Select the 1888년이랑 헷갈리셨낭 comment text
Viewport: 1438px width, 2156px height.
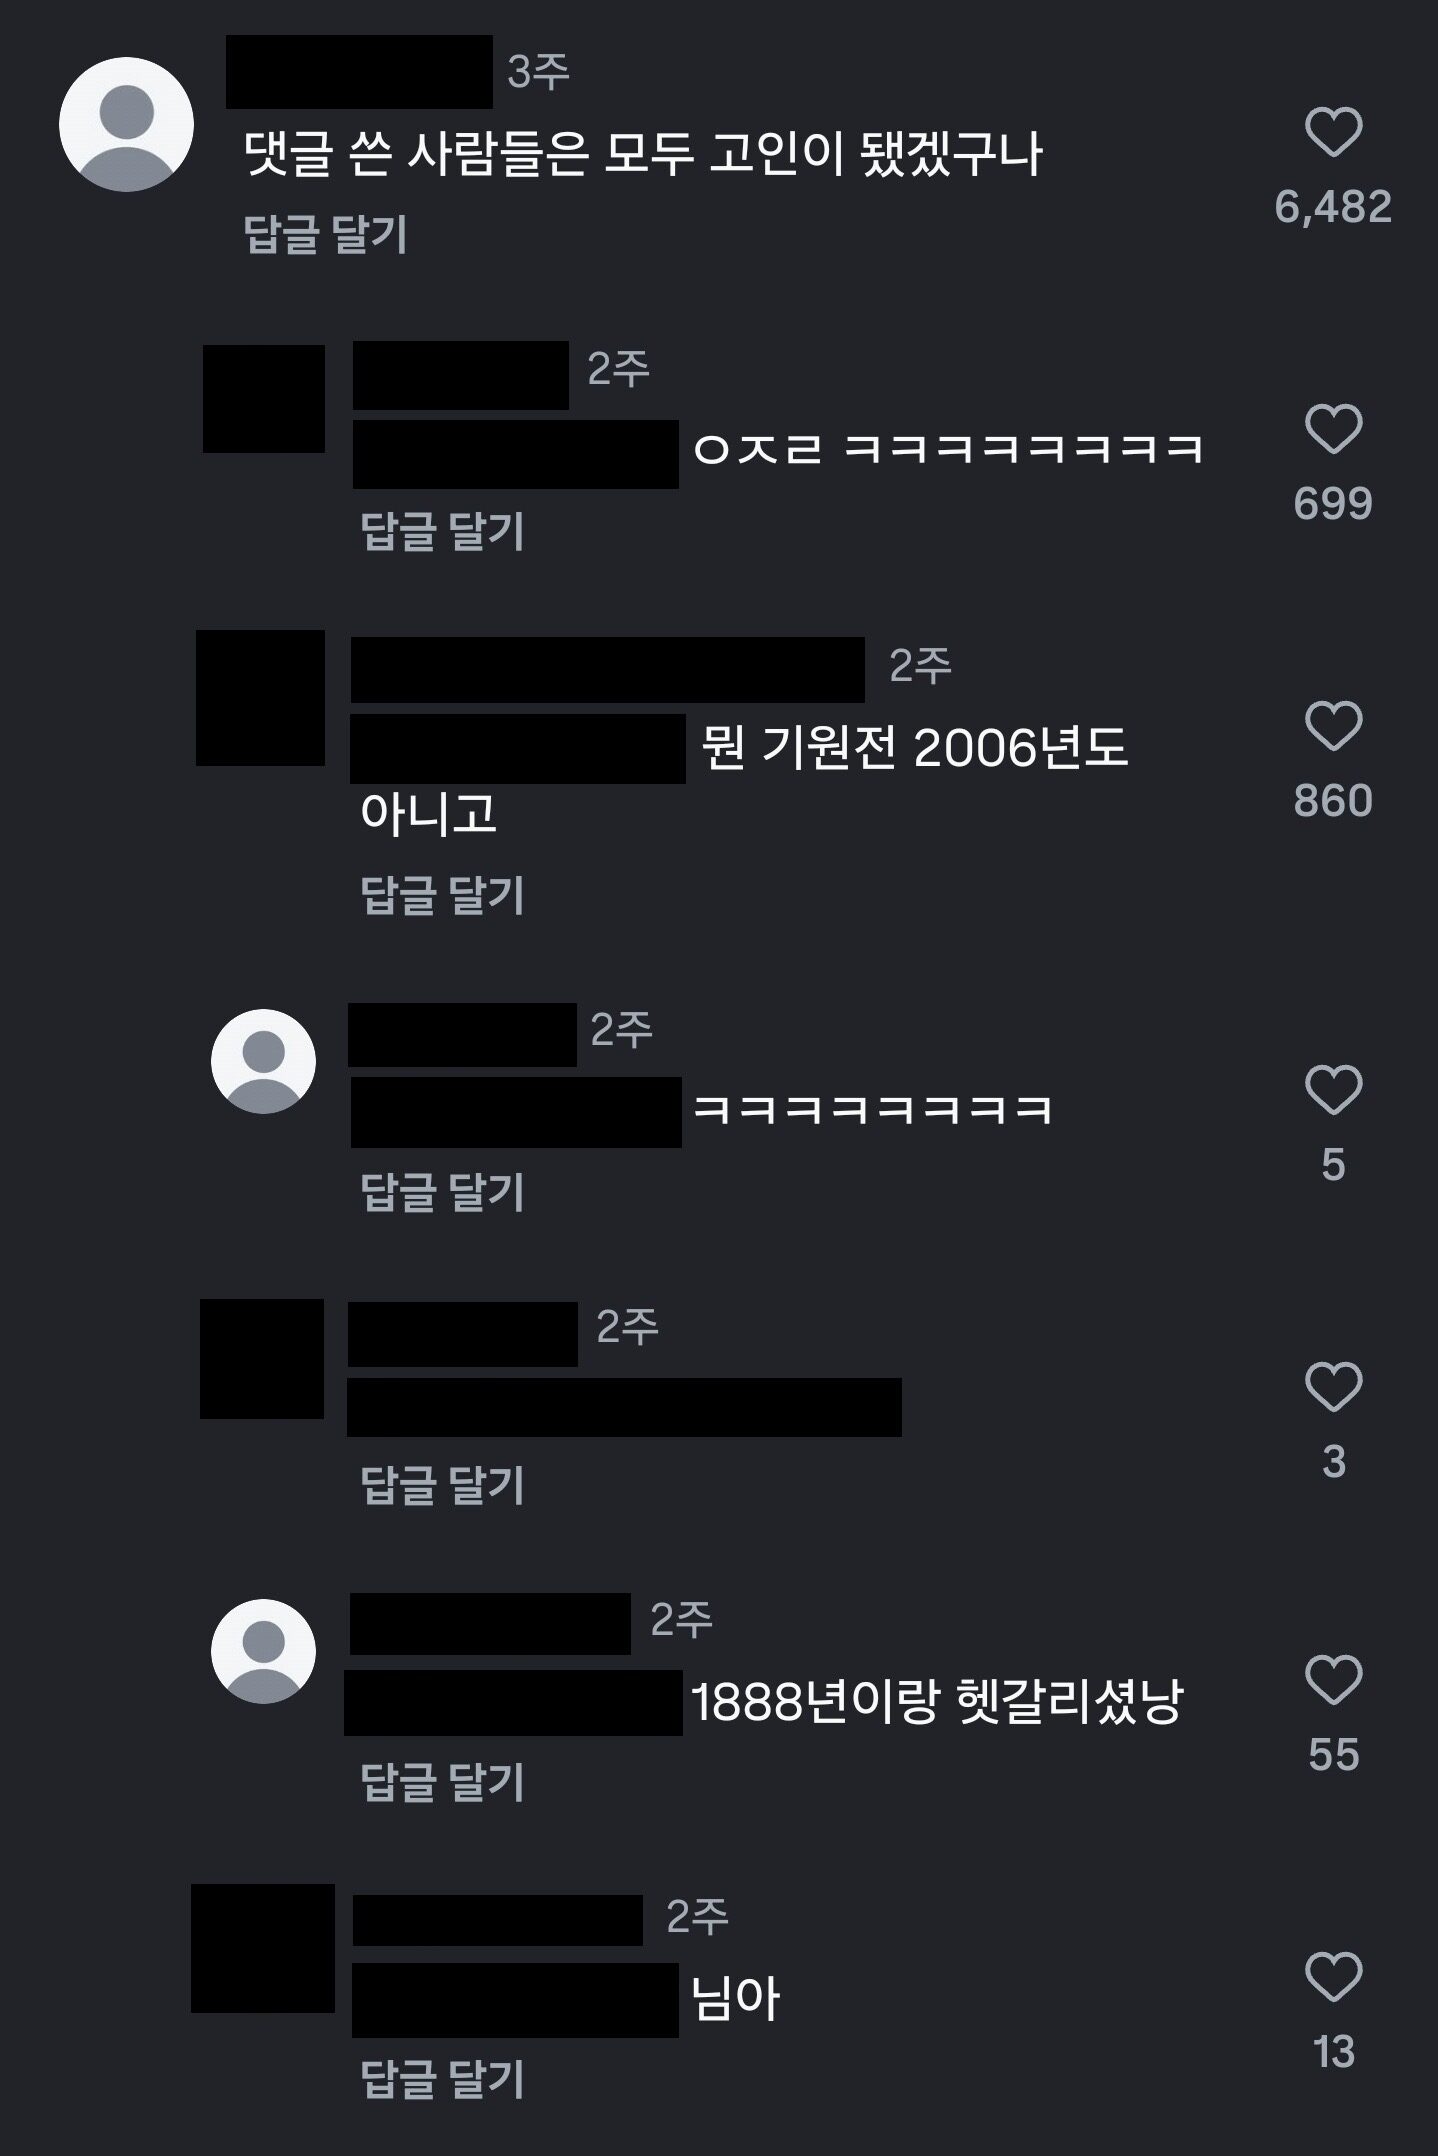coord(937,1701)
